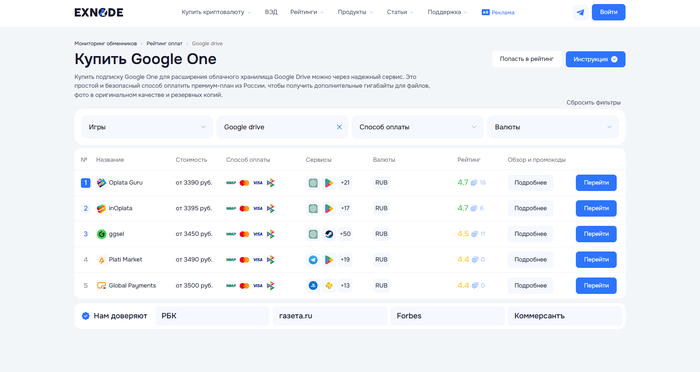The image size is (700, 372).
Task: Click verified checkmark icon beside Нам доверяют
Action: click(86, 316)
